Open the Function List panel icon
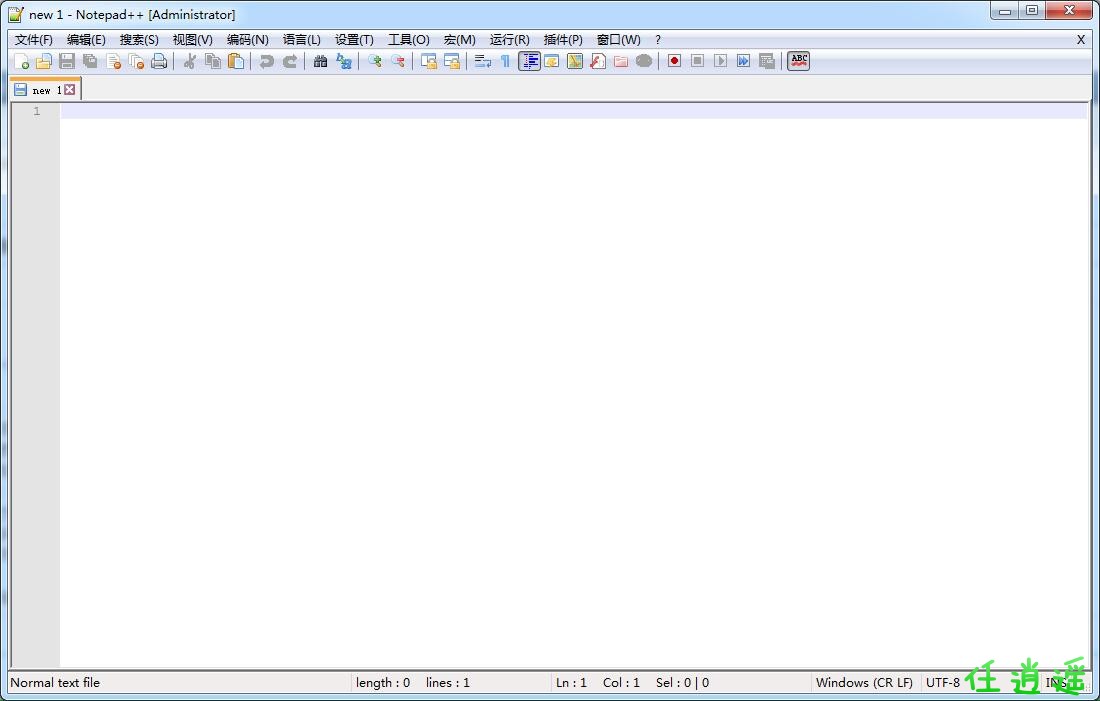The height and width of the screenshot is (701, 1100). (x=598, y=62)
